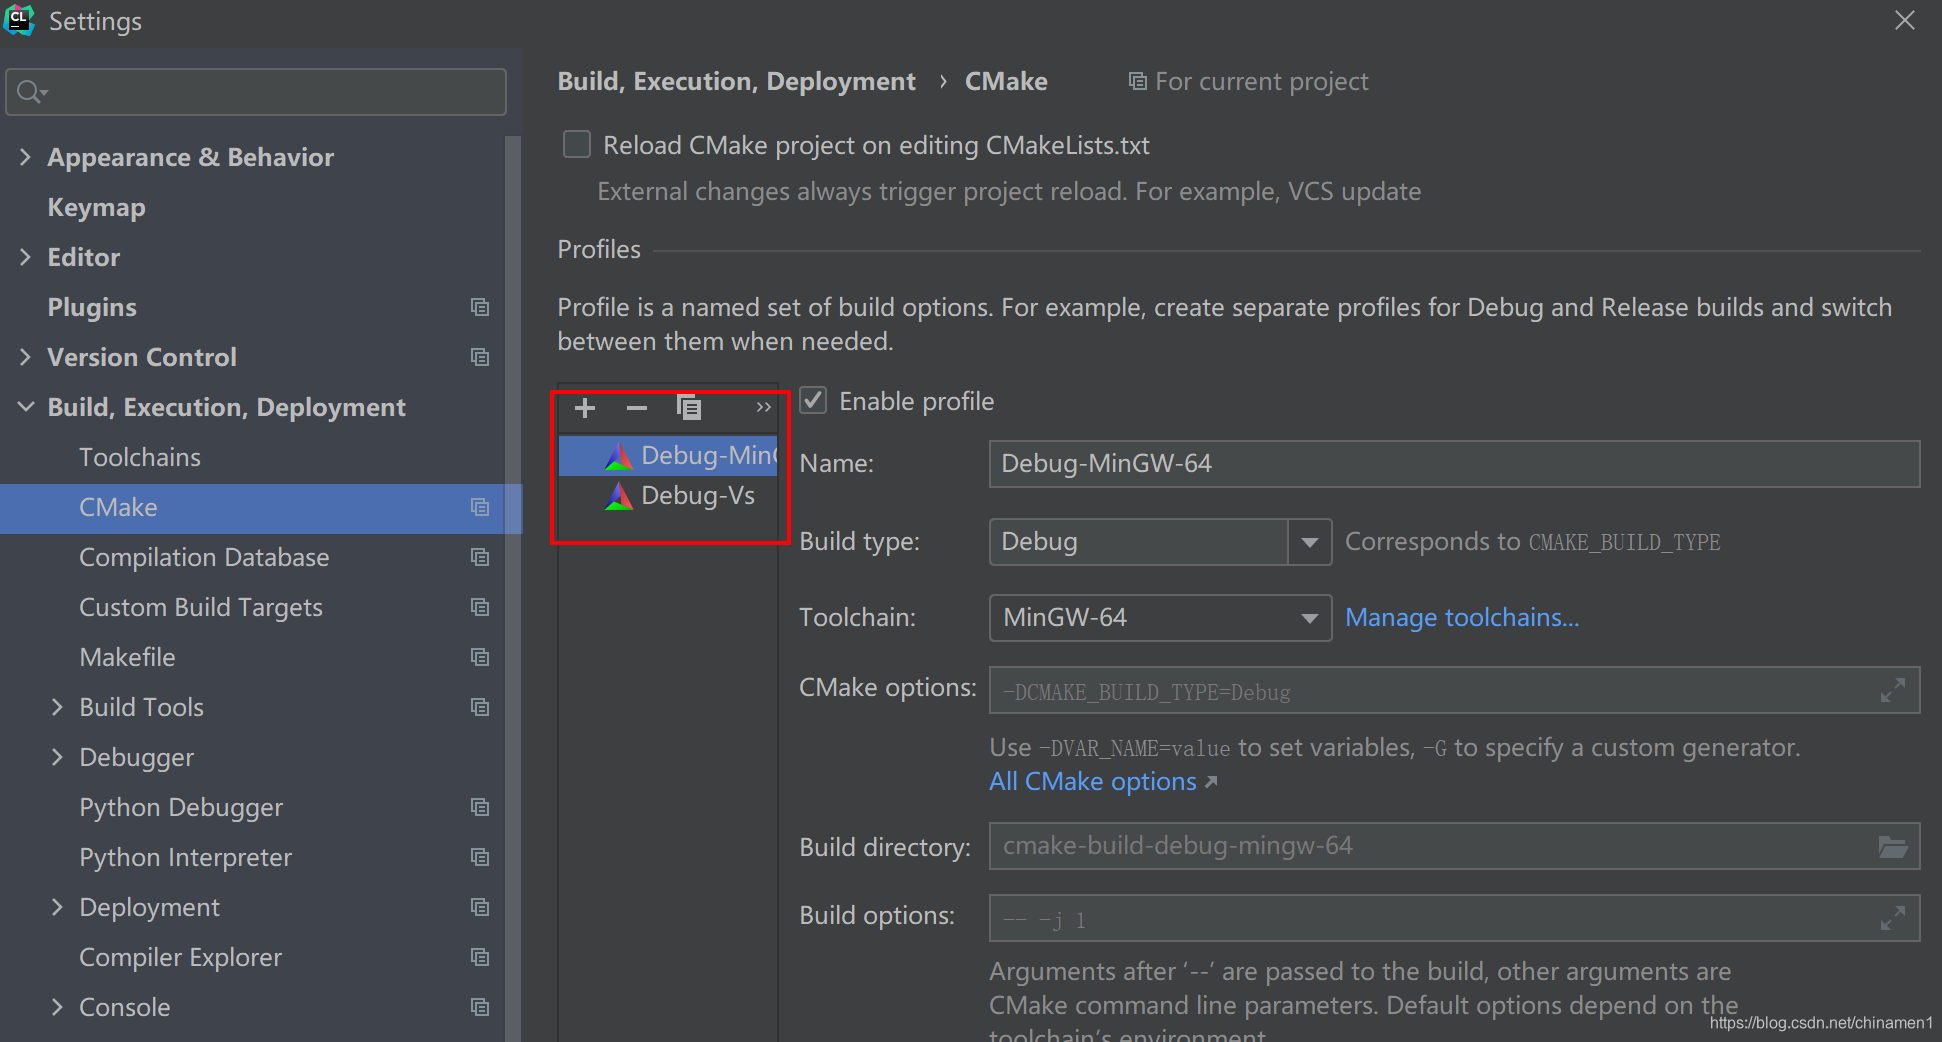Open Plugins settings page
Screen dimensions: 1942x1042
pos(92,307)
